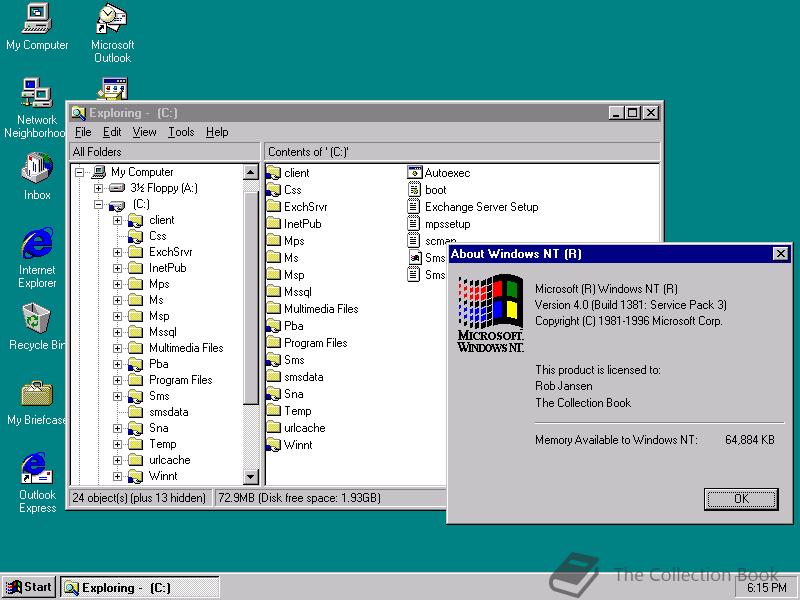Click the taskbar clock showing 6:15 PM
This screenshot has width=800, height=600.
click(767, 588)
